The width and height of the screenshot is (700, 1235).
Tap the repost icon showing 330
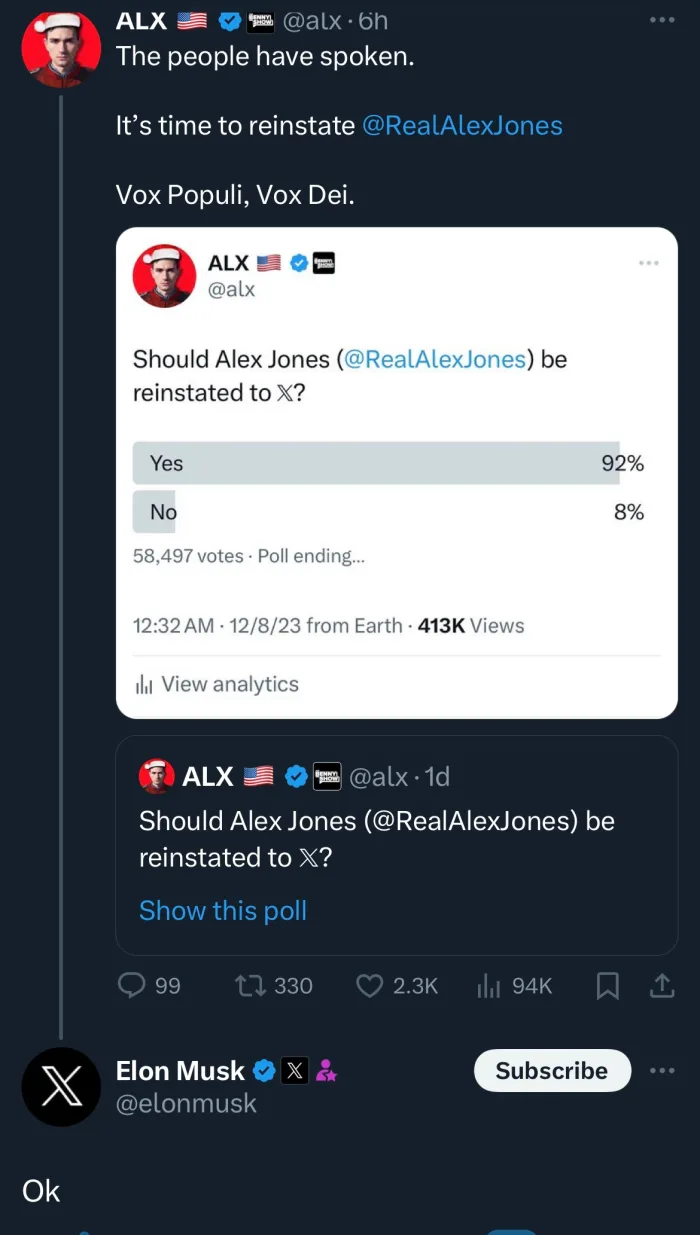tap(248, 986)
